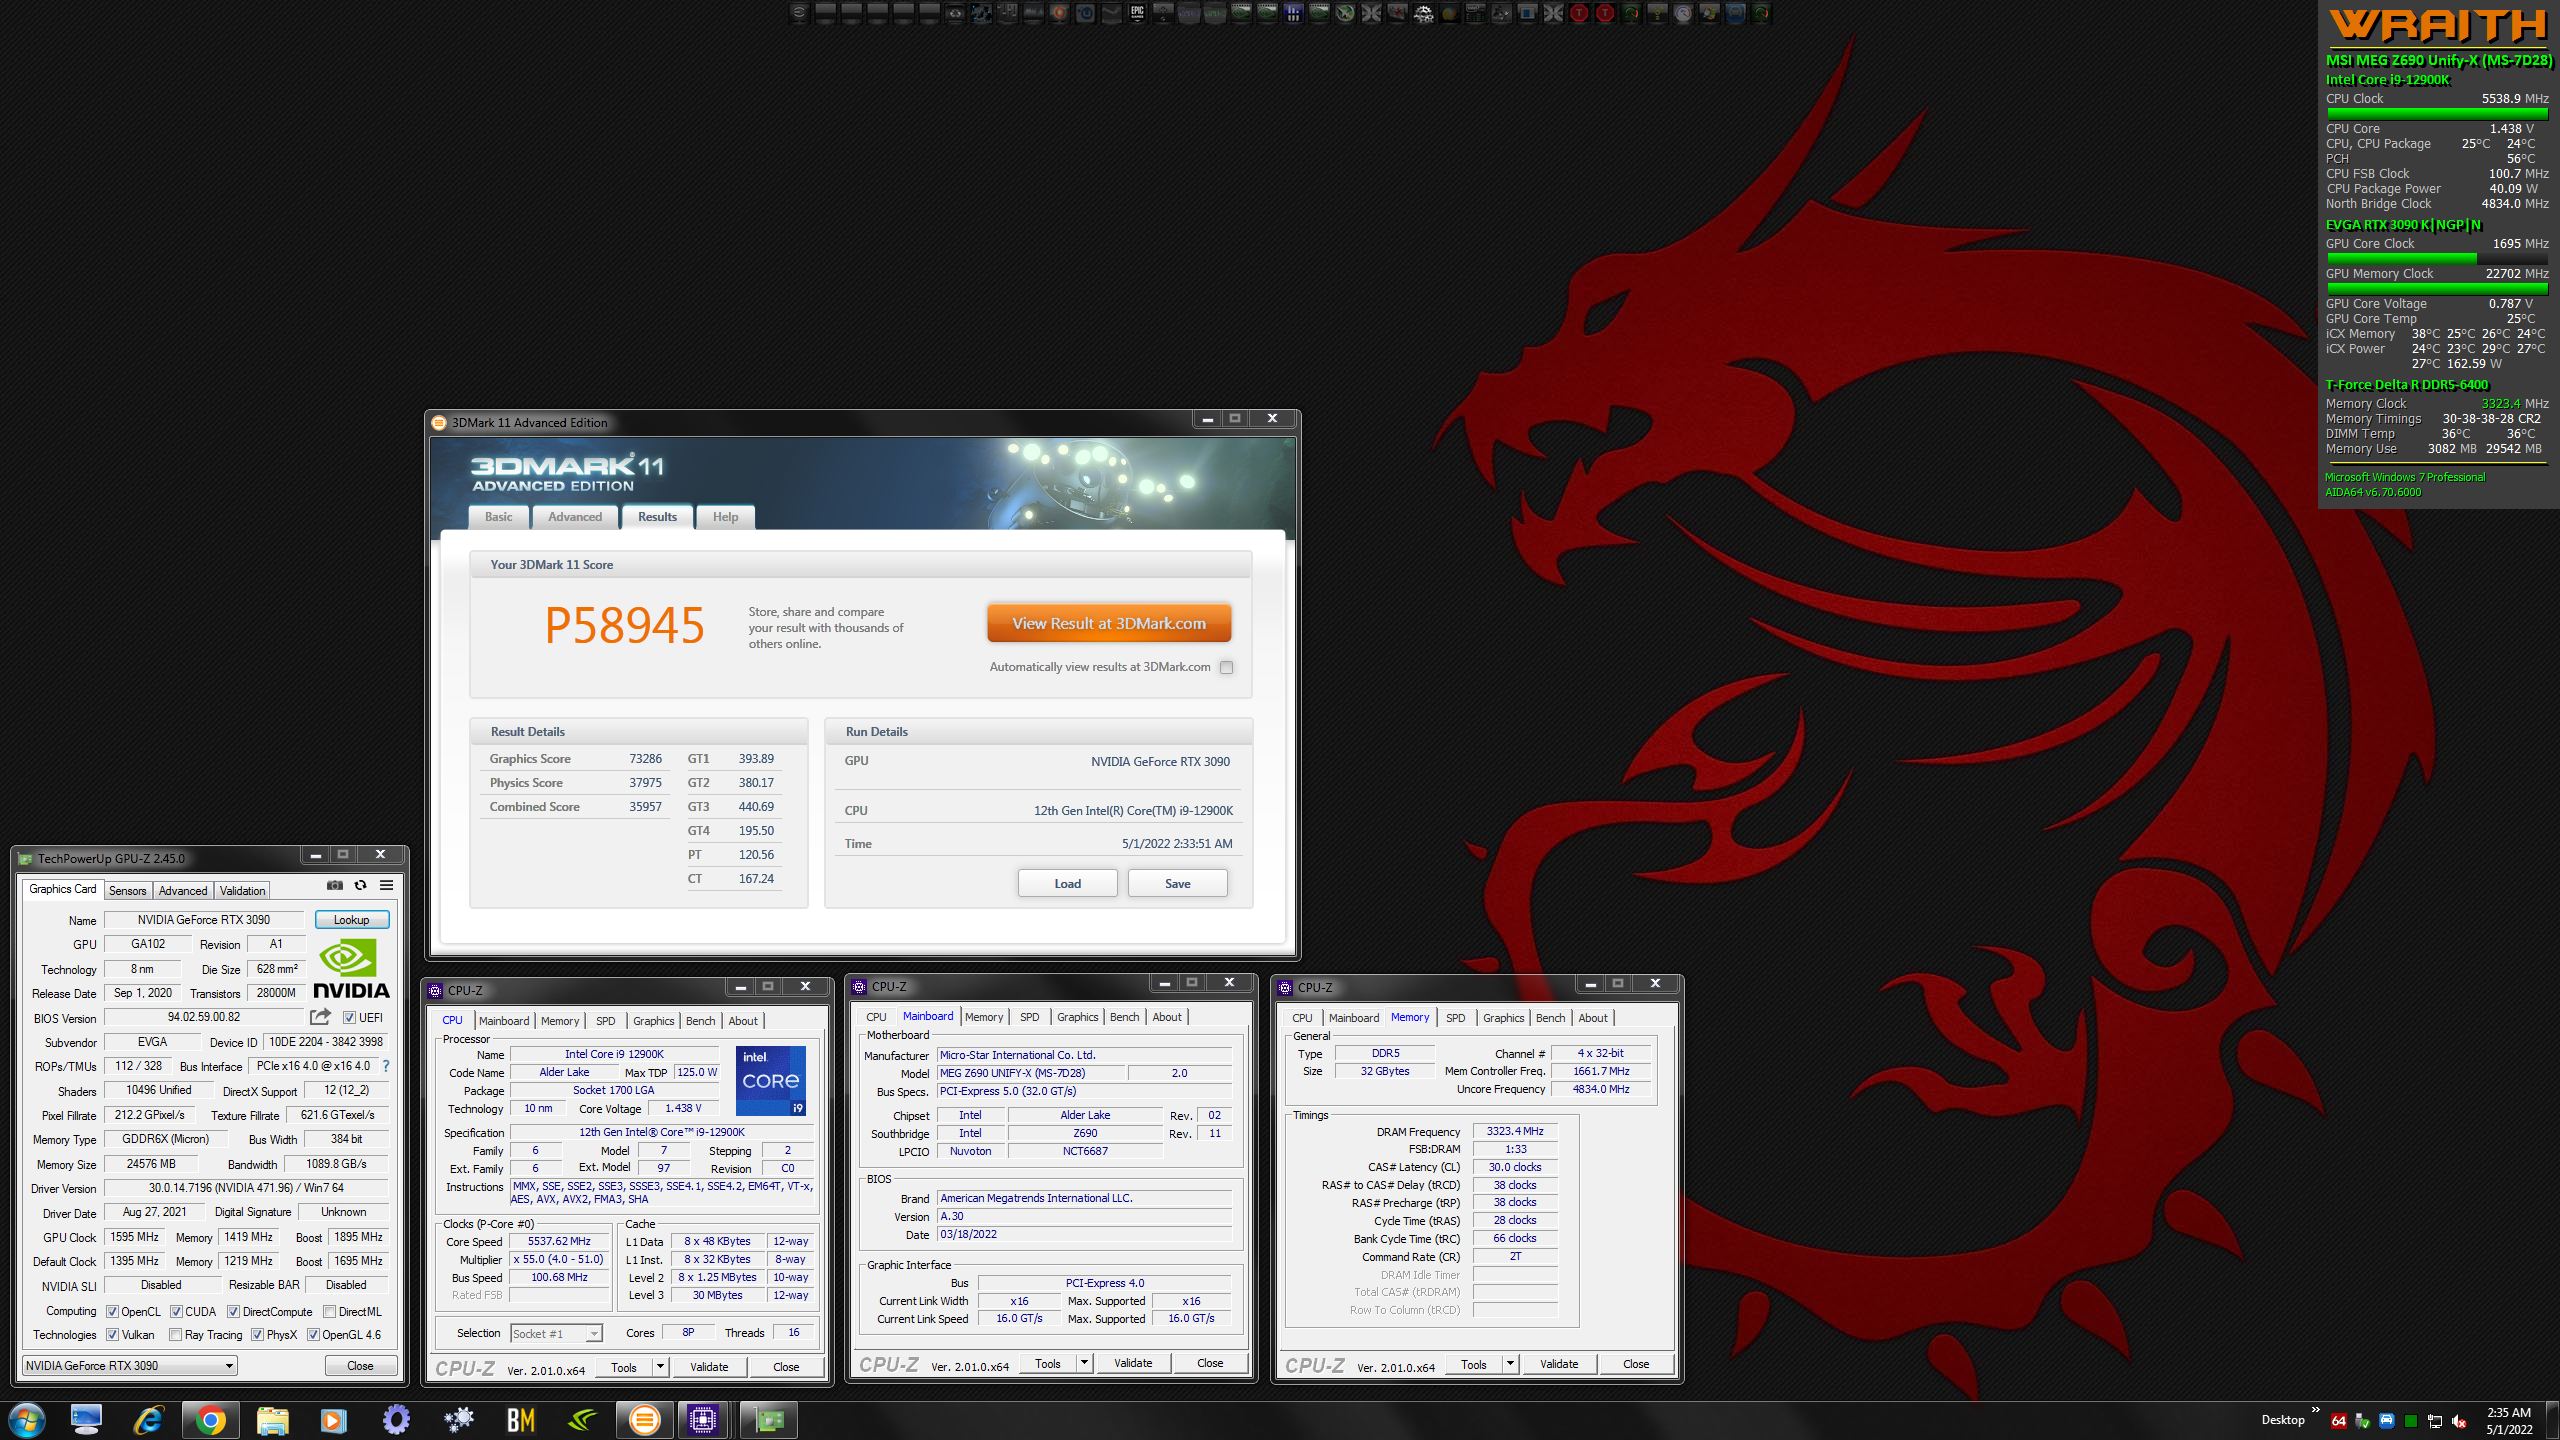This screenshot has height=1440, width=2560.
Task: Click the GPU Memory Clock green bar
Action: pyautogui.click(x=2436, y=289)
